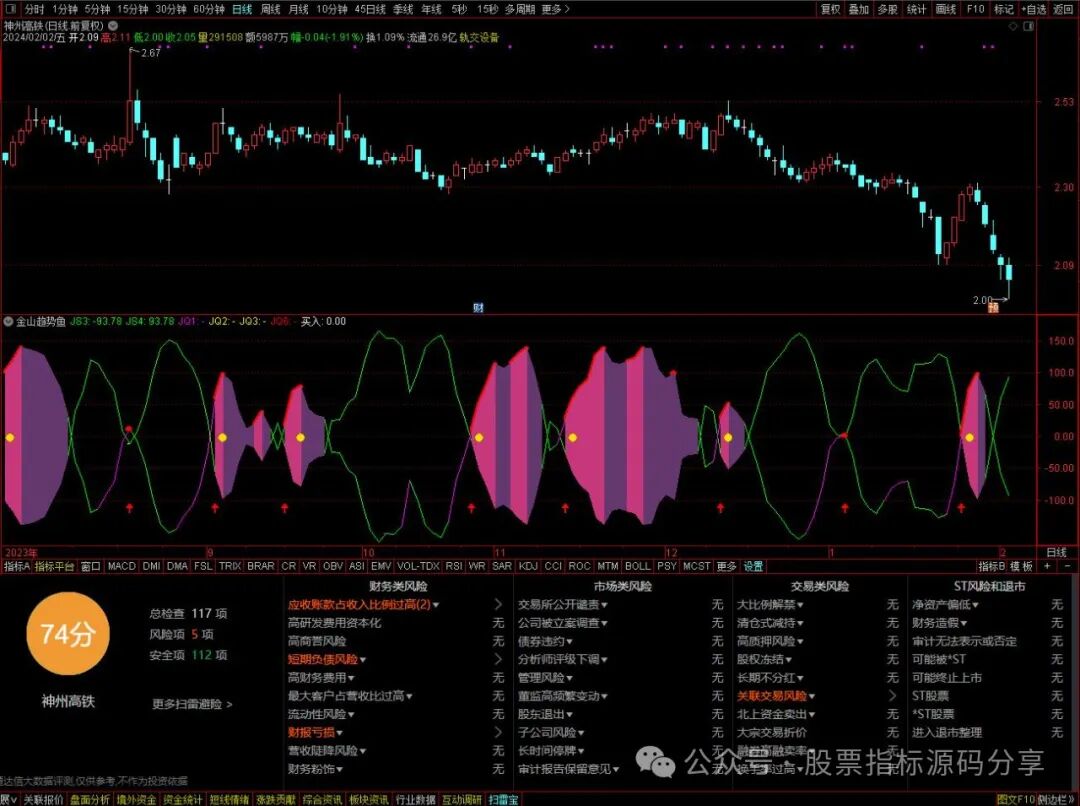Open the 多周期 multi-period view
Screen dimensions: 1080x806
(x=519, y=9)
